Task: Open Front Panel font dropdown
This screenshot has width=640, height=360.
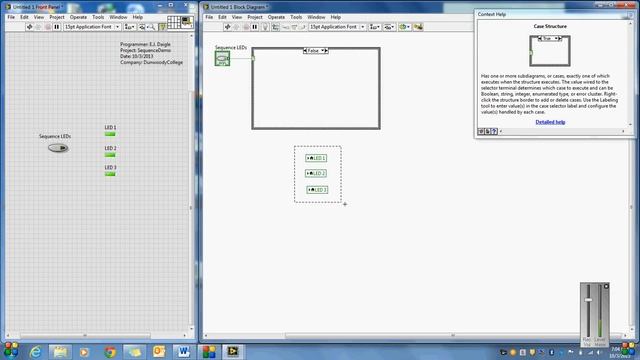Action: (x=91, y=27)
